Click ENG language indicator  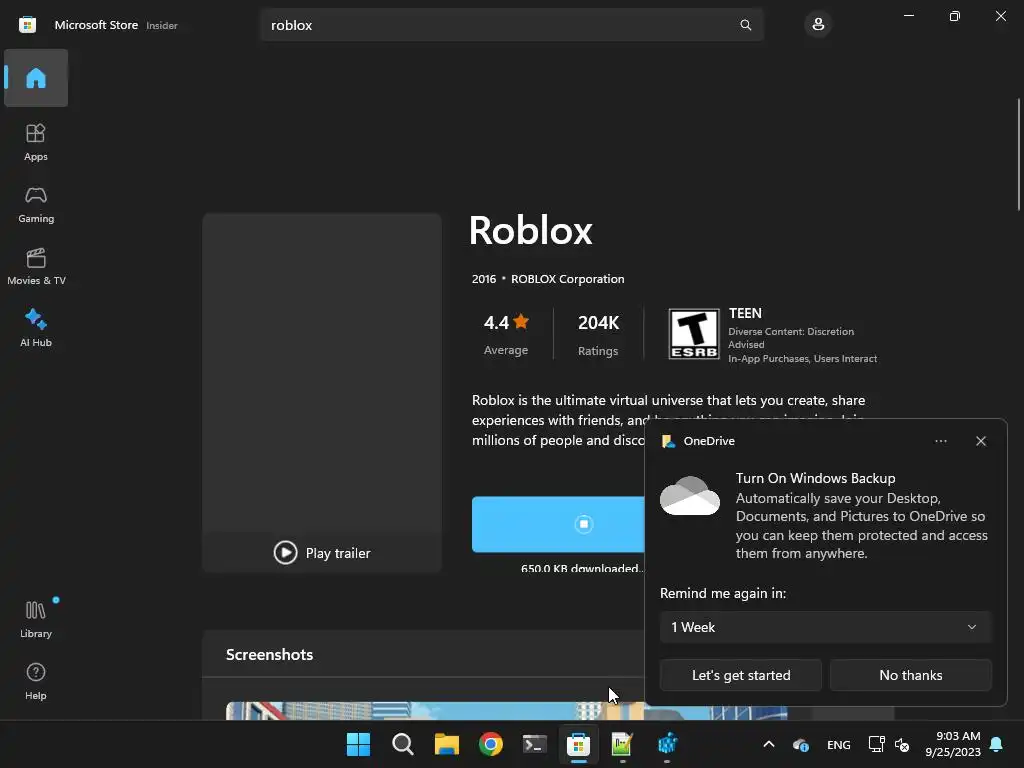click(x=839, y=744)
